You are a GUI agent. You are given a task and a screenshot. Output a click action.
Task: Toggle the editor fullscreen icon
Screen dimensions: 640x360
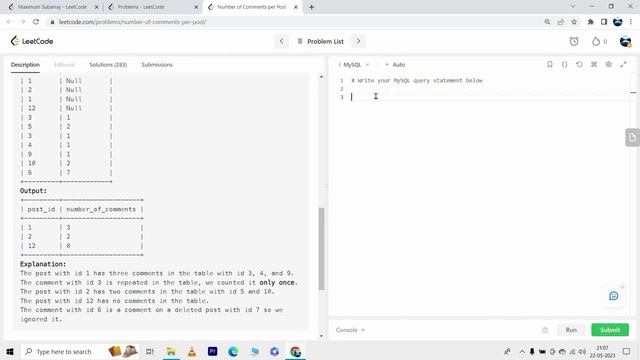623,64
